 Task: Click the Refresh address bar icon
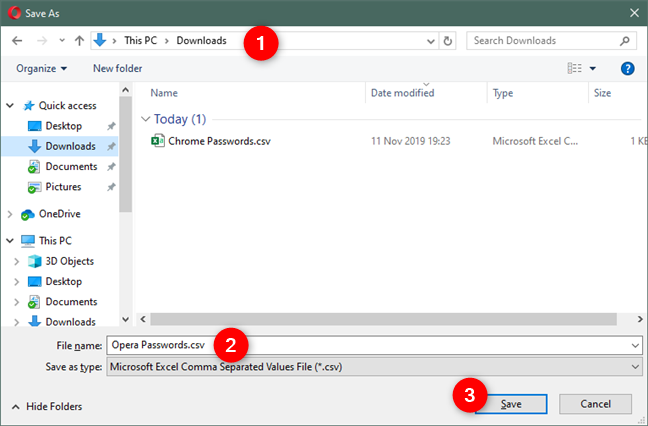tap(448, 41)
